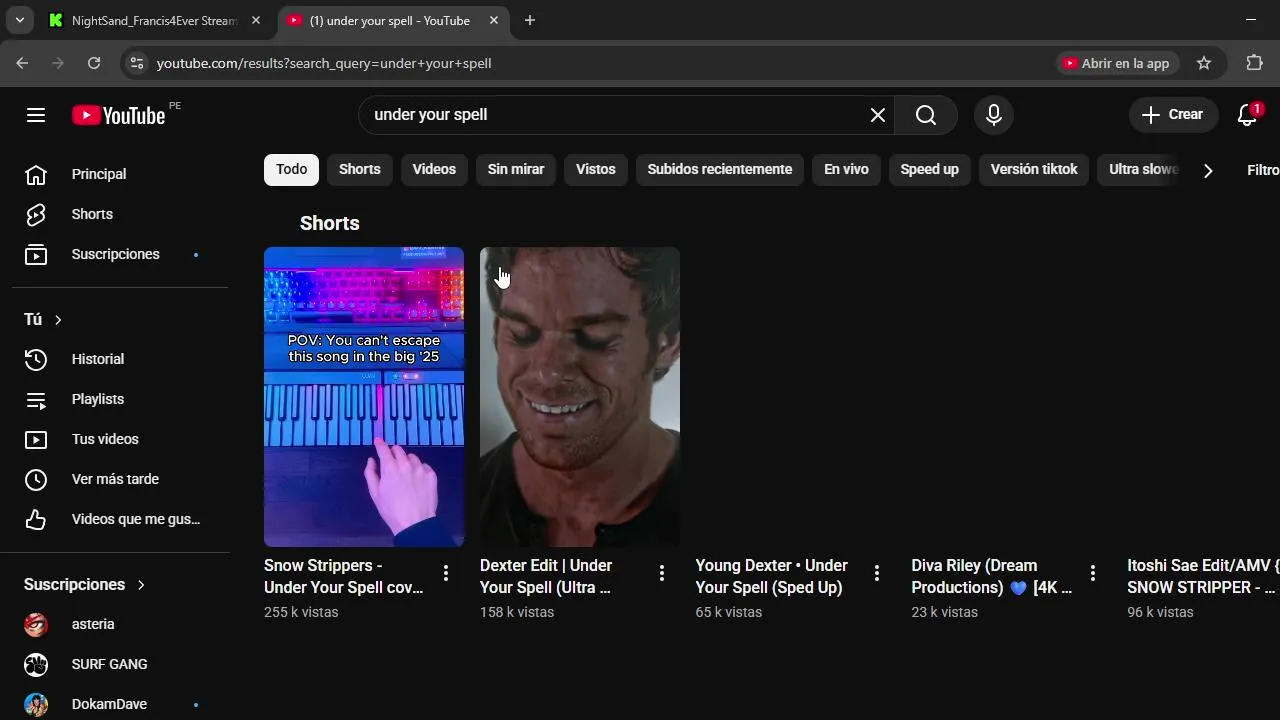Expand the Suscripciones section header
This screenshot has width=1280, height=720.
pos(85,584)
